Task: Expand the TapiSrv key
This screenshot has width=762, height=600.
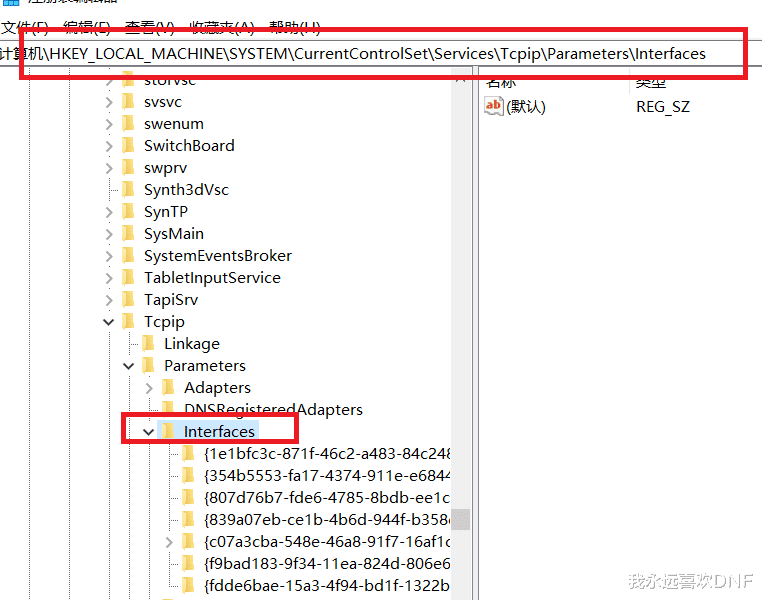Action: click(x=109, y=300)
